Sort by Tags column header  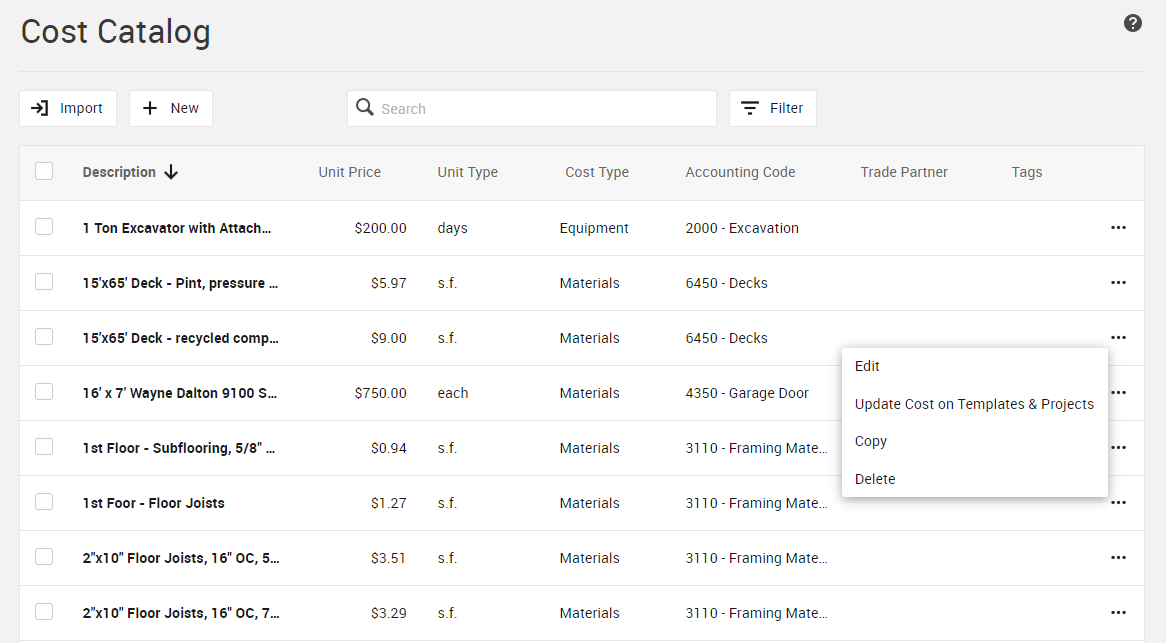pyautogui.click(x=1026, y=172)
